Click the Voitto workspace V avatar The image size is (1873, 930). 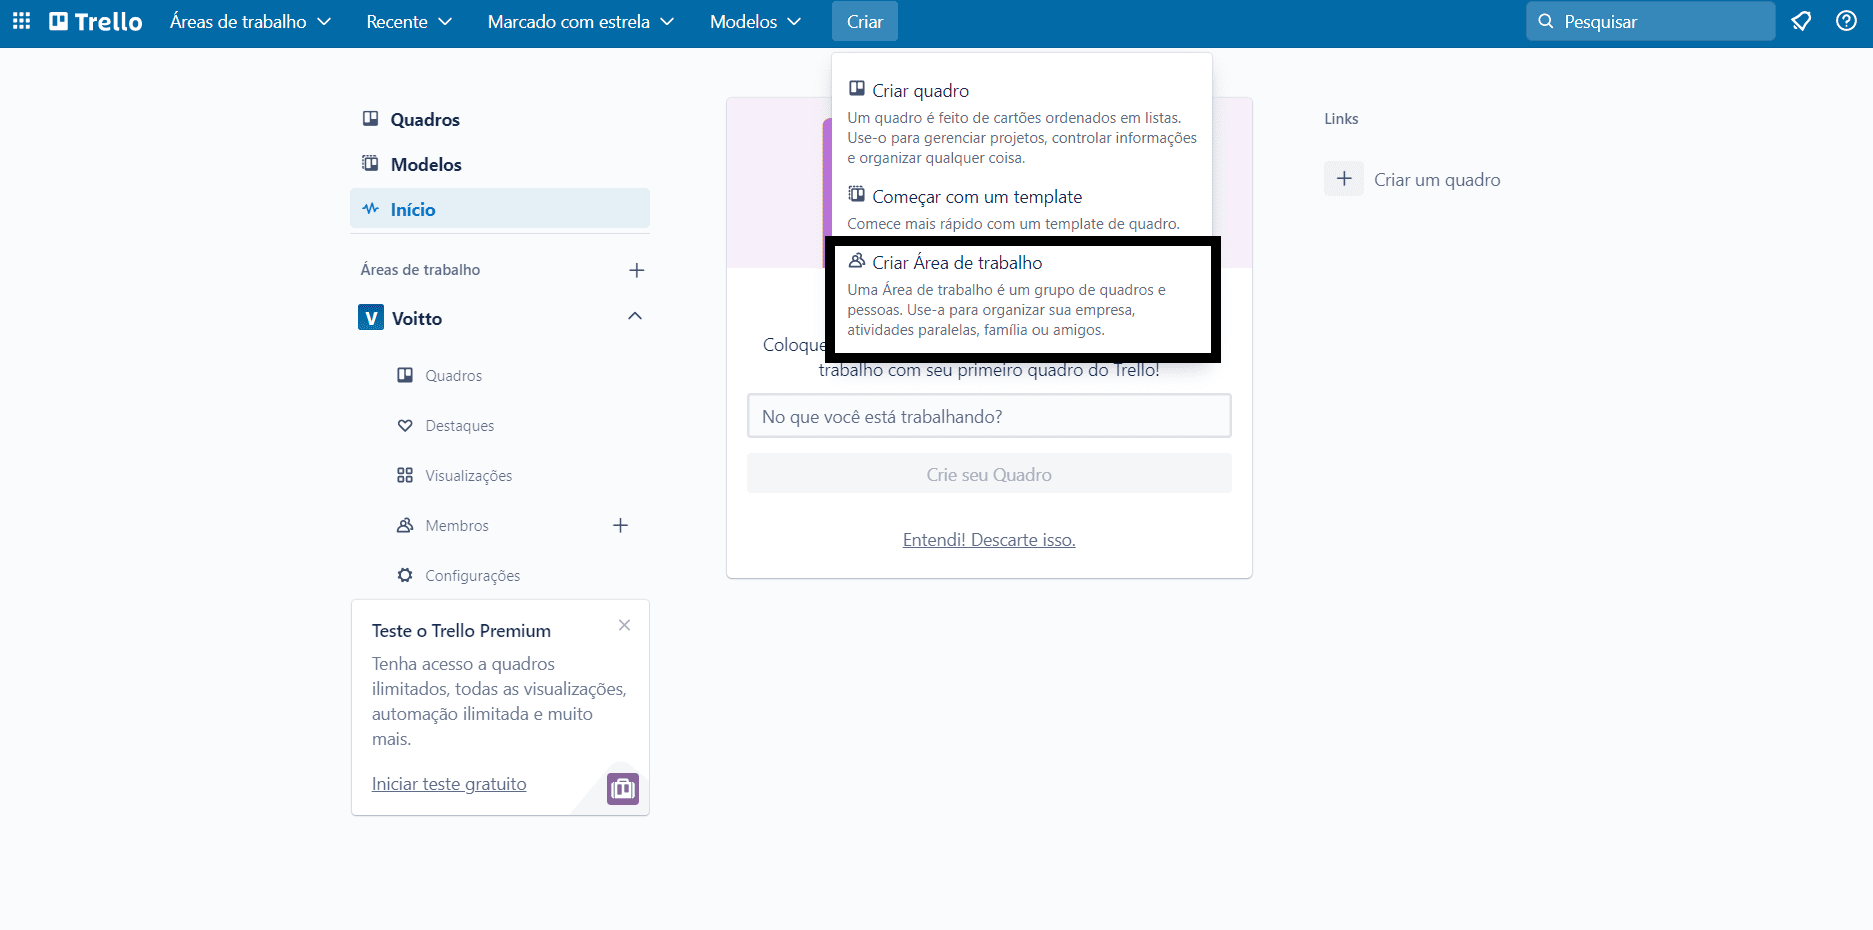(x=371, y=318)
